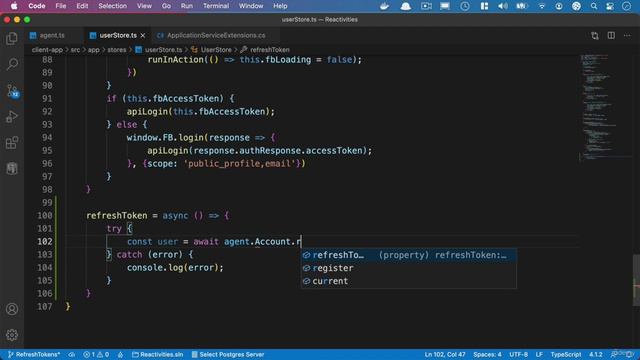This screenshot has height=360, width=640.
Task: Open the Code application menu
Action: [37, 6]
